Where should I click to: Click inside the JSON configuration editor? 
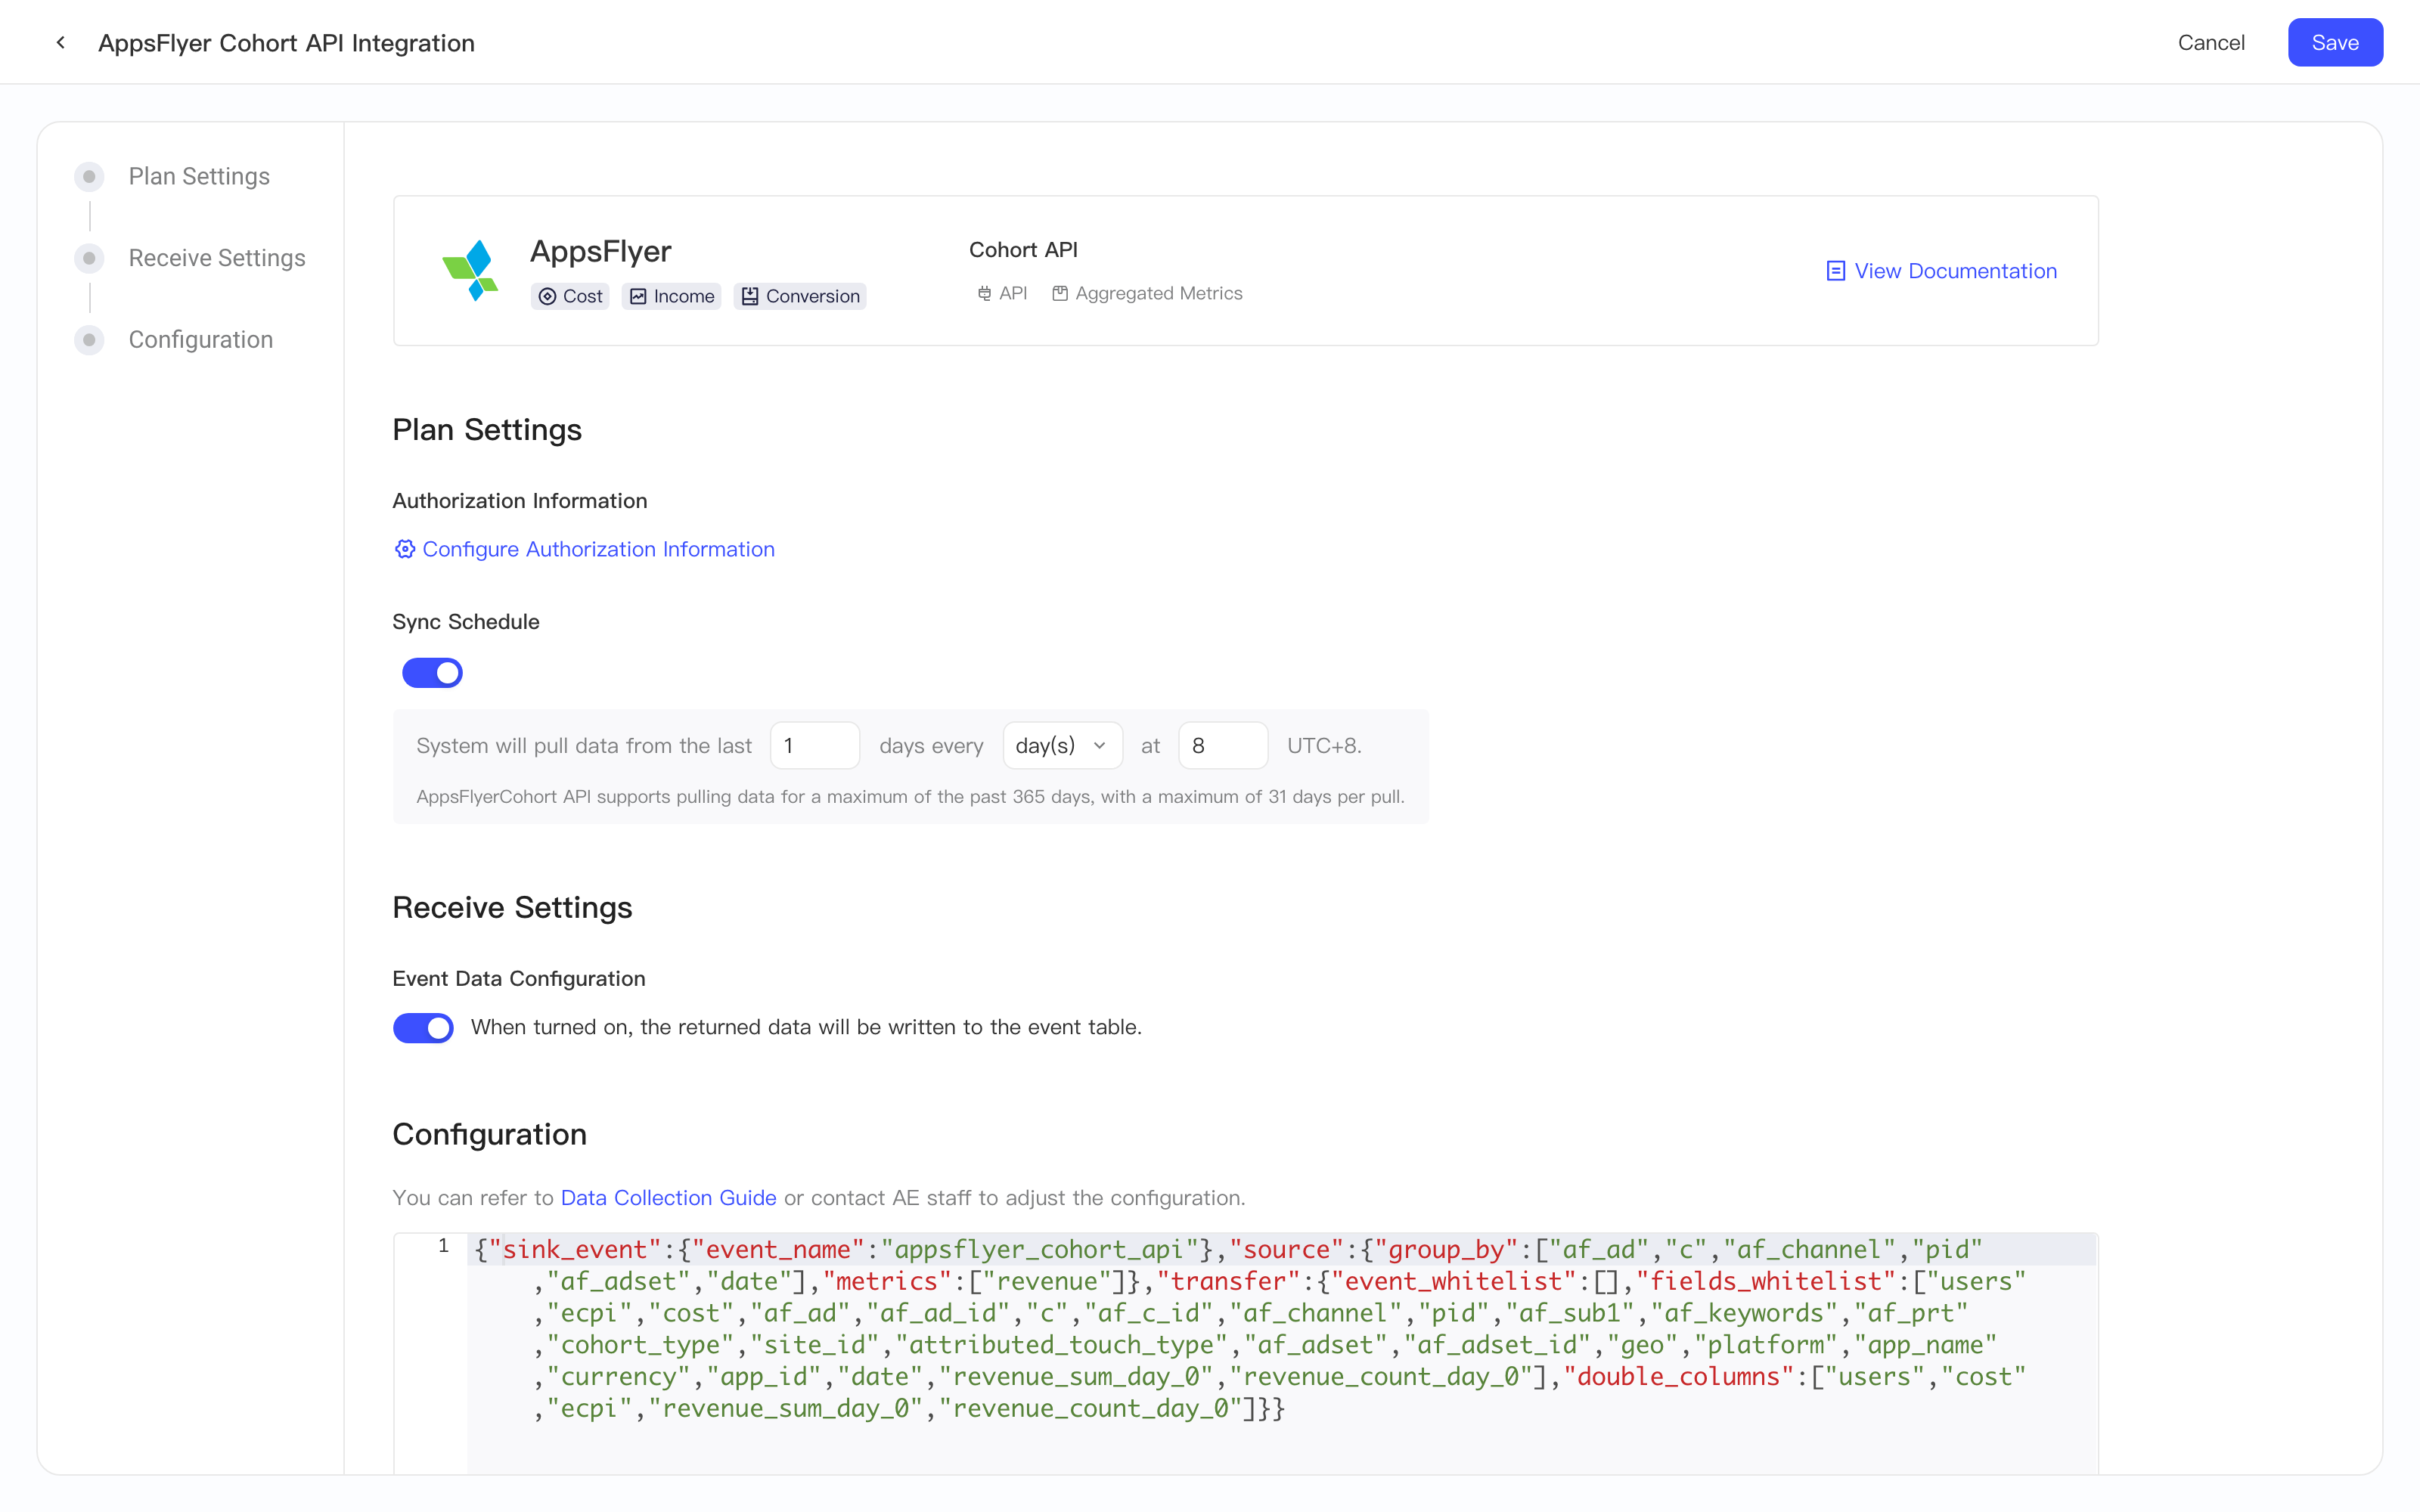(x=1280, y=1352)
